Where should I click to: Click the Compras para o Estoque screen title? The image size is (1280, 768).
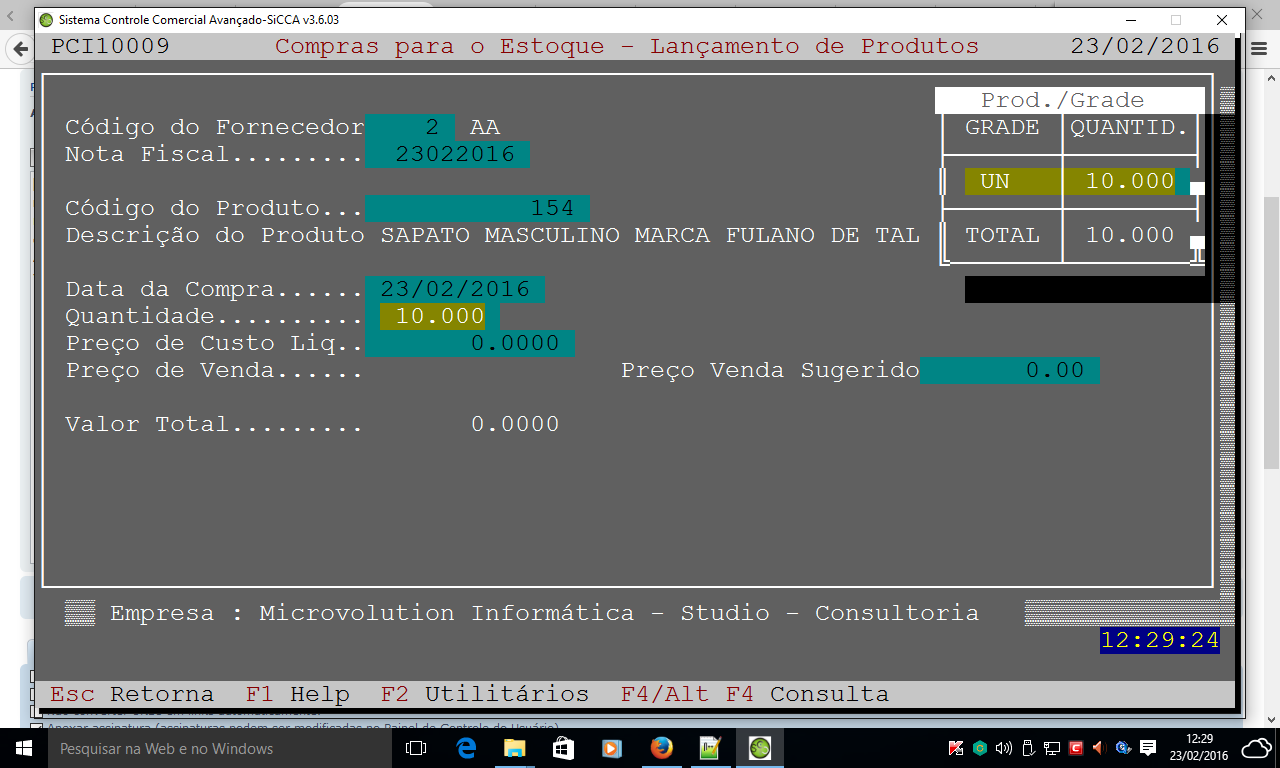[627, 46]
